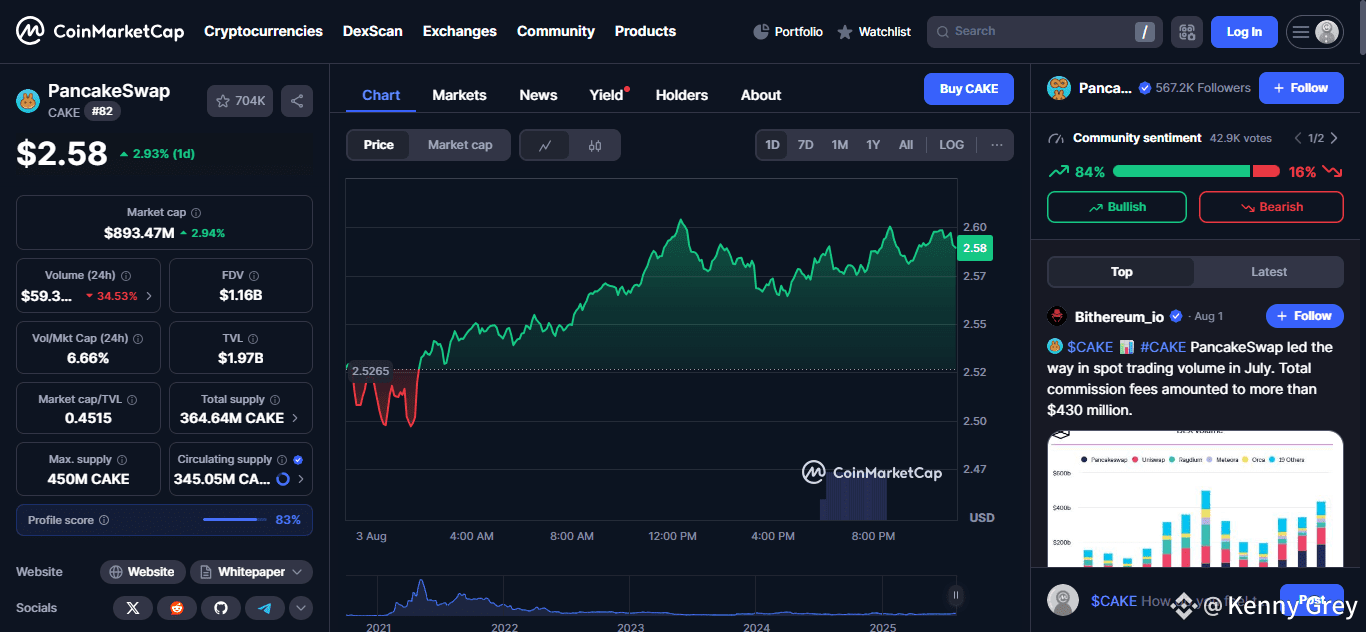Open the Products menu
Viewport: 1366px width, 632px height.
click(x=645, y=31)
